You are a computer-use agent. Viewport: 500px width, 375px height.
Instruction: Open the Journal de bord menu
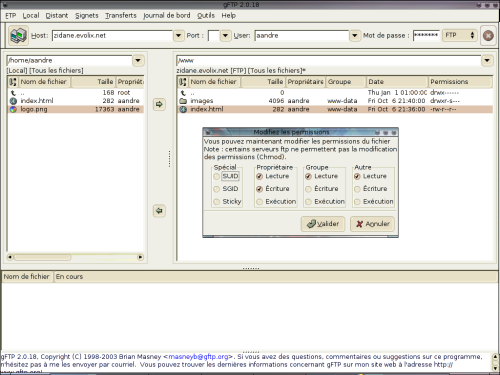pyautogui.click(x=167, y=15)
